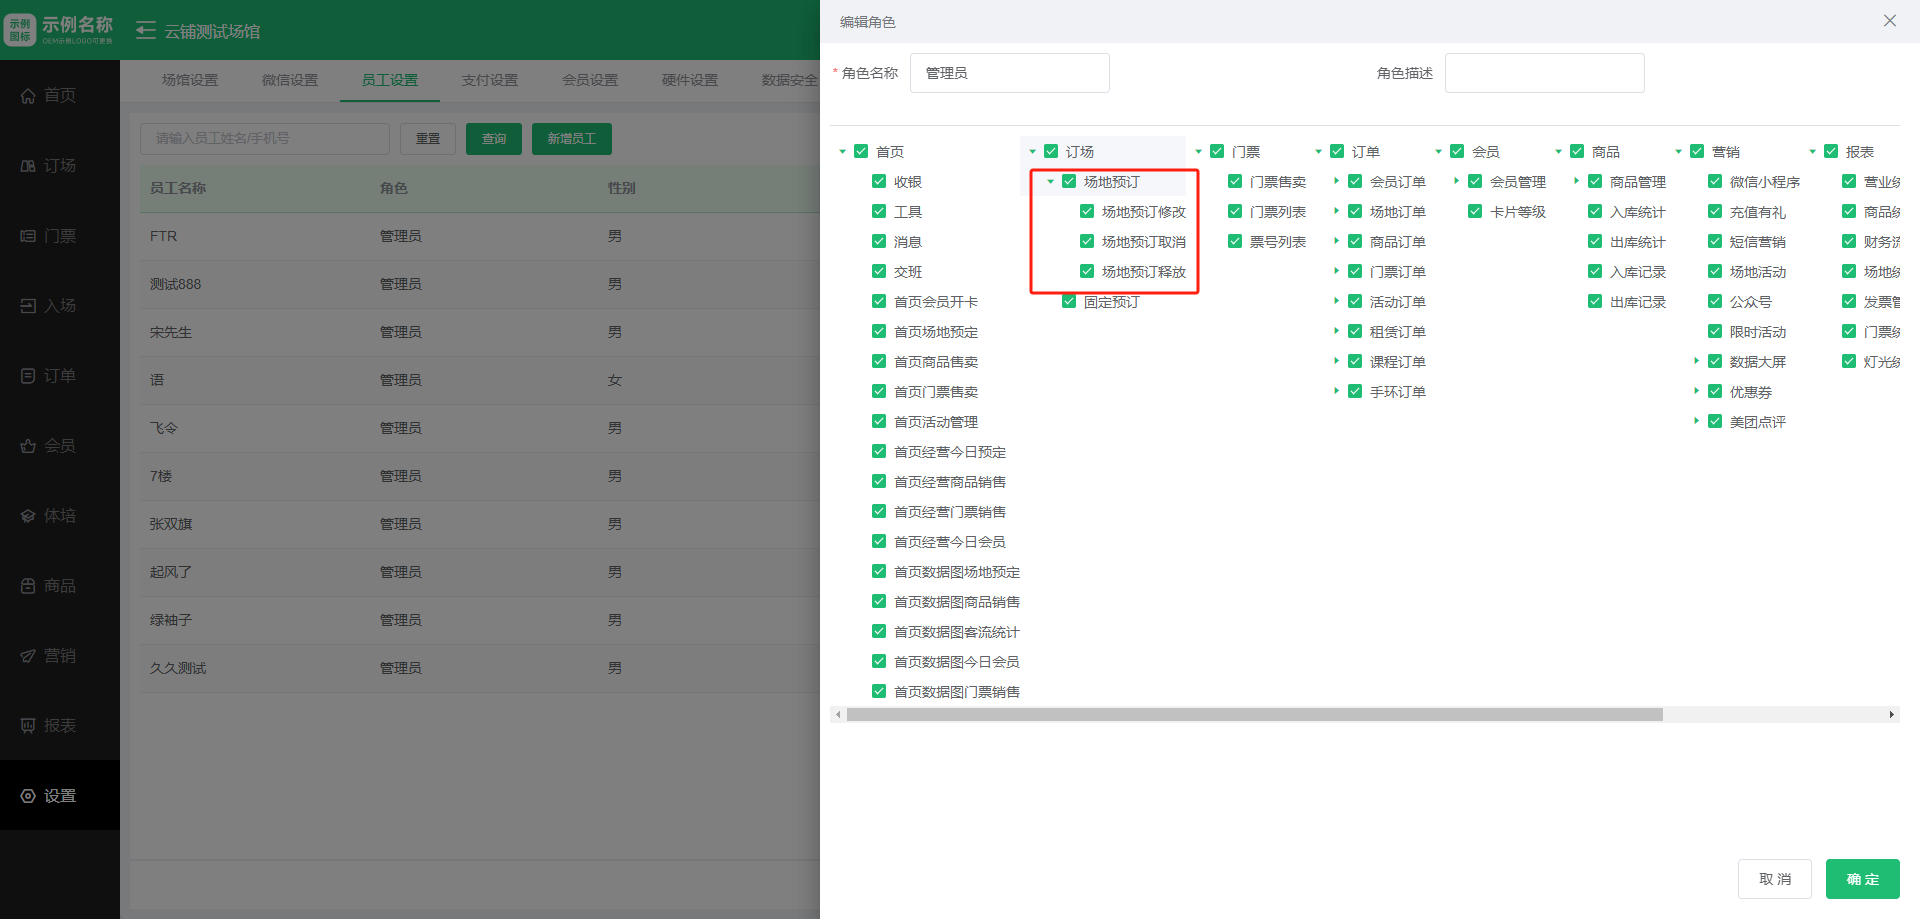
Task: Expand the 优惠券 node arrow
Action: (x=1697, y=391)
